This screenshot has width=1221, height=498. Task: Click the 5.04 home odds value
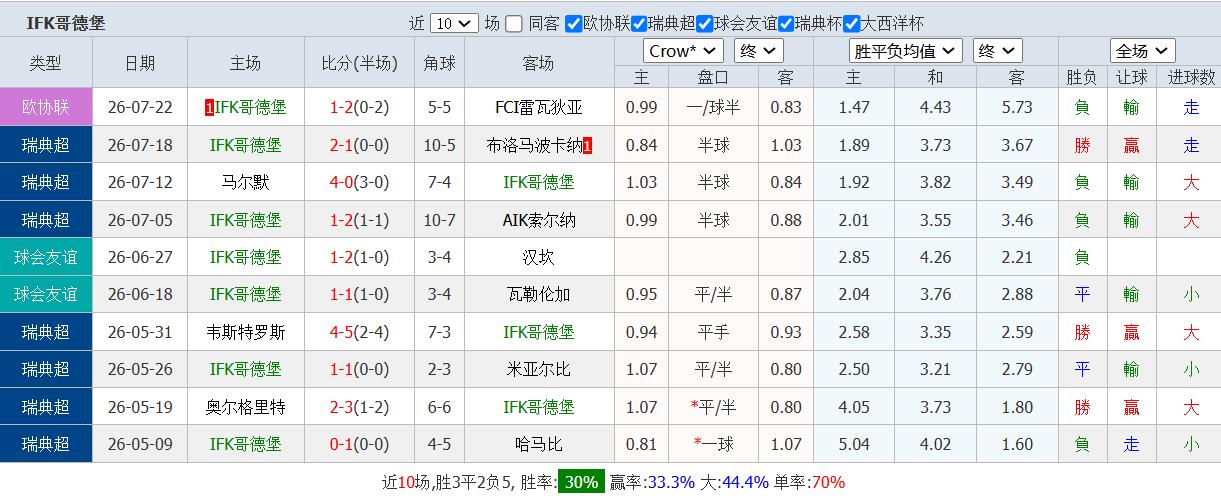point(853,444)
